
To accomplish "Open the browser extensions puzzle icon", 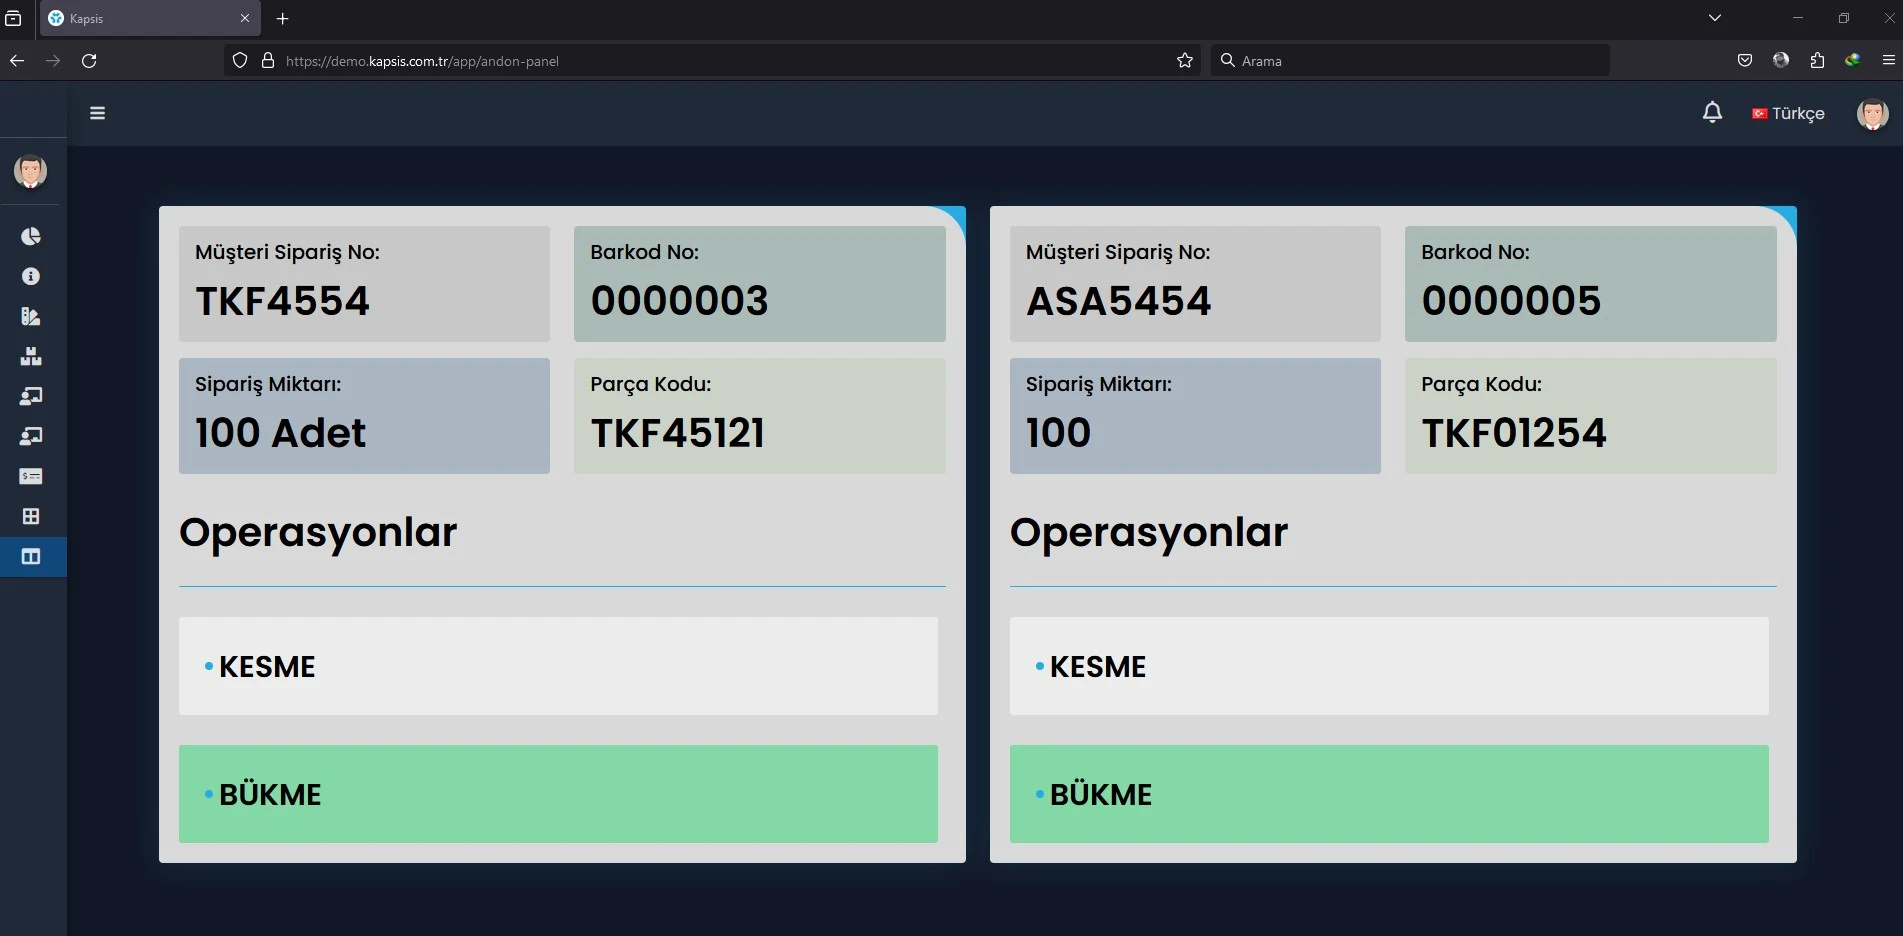I will click(x=1817, y=61).
